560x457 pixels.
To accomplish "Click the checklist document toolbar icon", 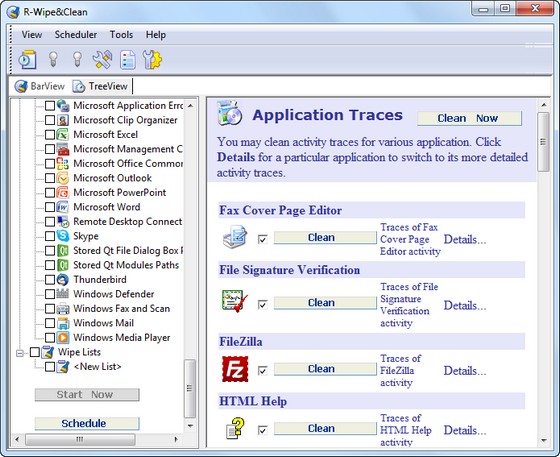I will coord(128,59).
